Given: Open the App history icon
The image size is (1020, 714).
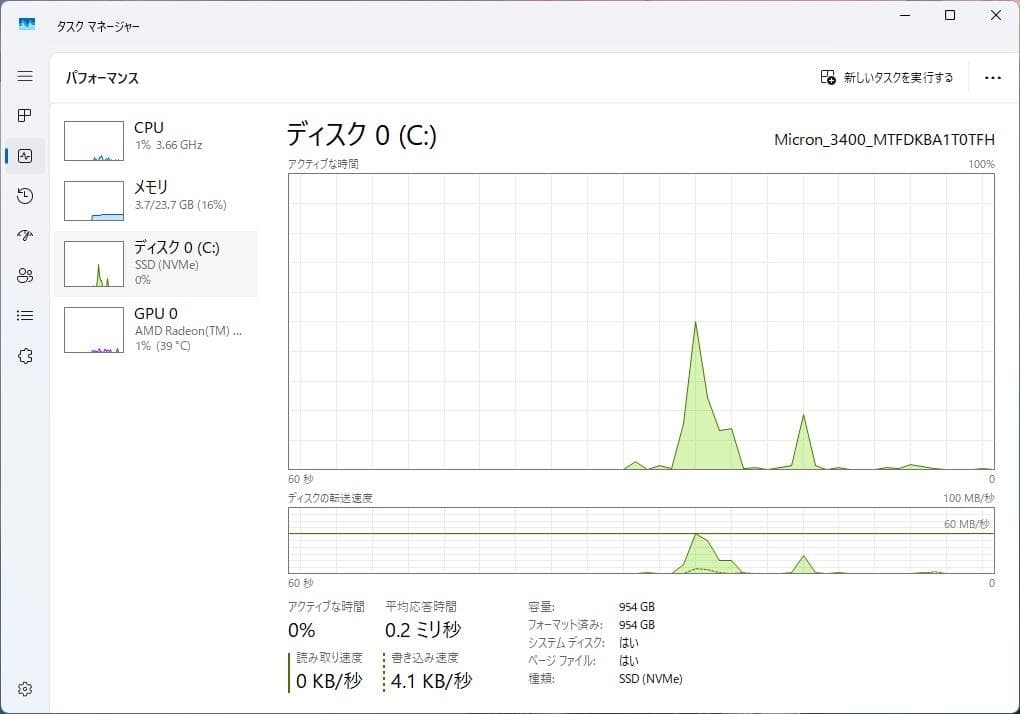Looking at the screenshot, I should [25, 196].
